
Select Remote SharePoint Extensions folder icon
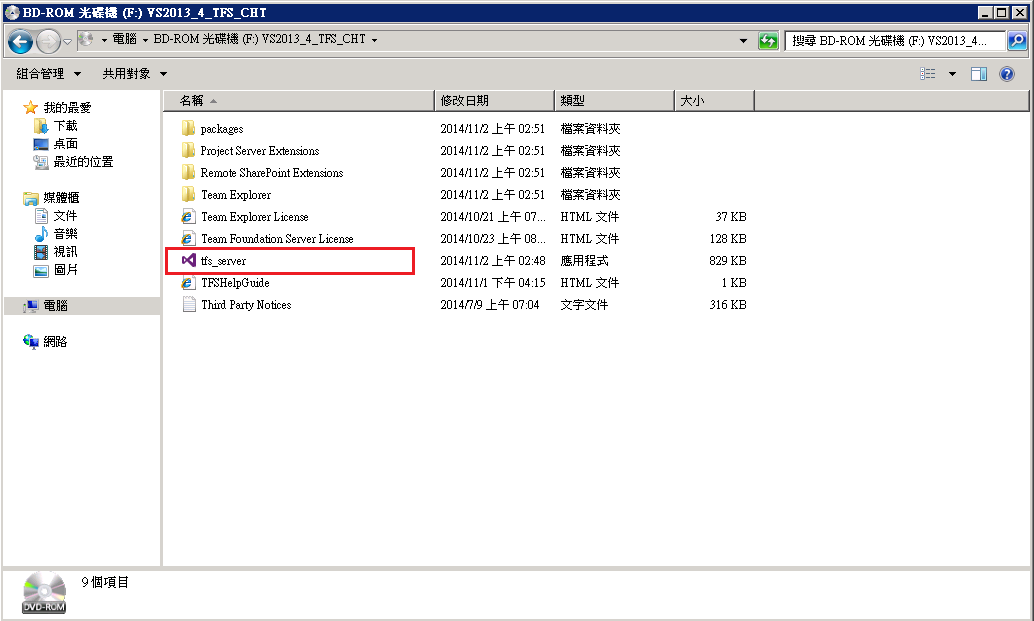tap(189, 173)
